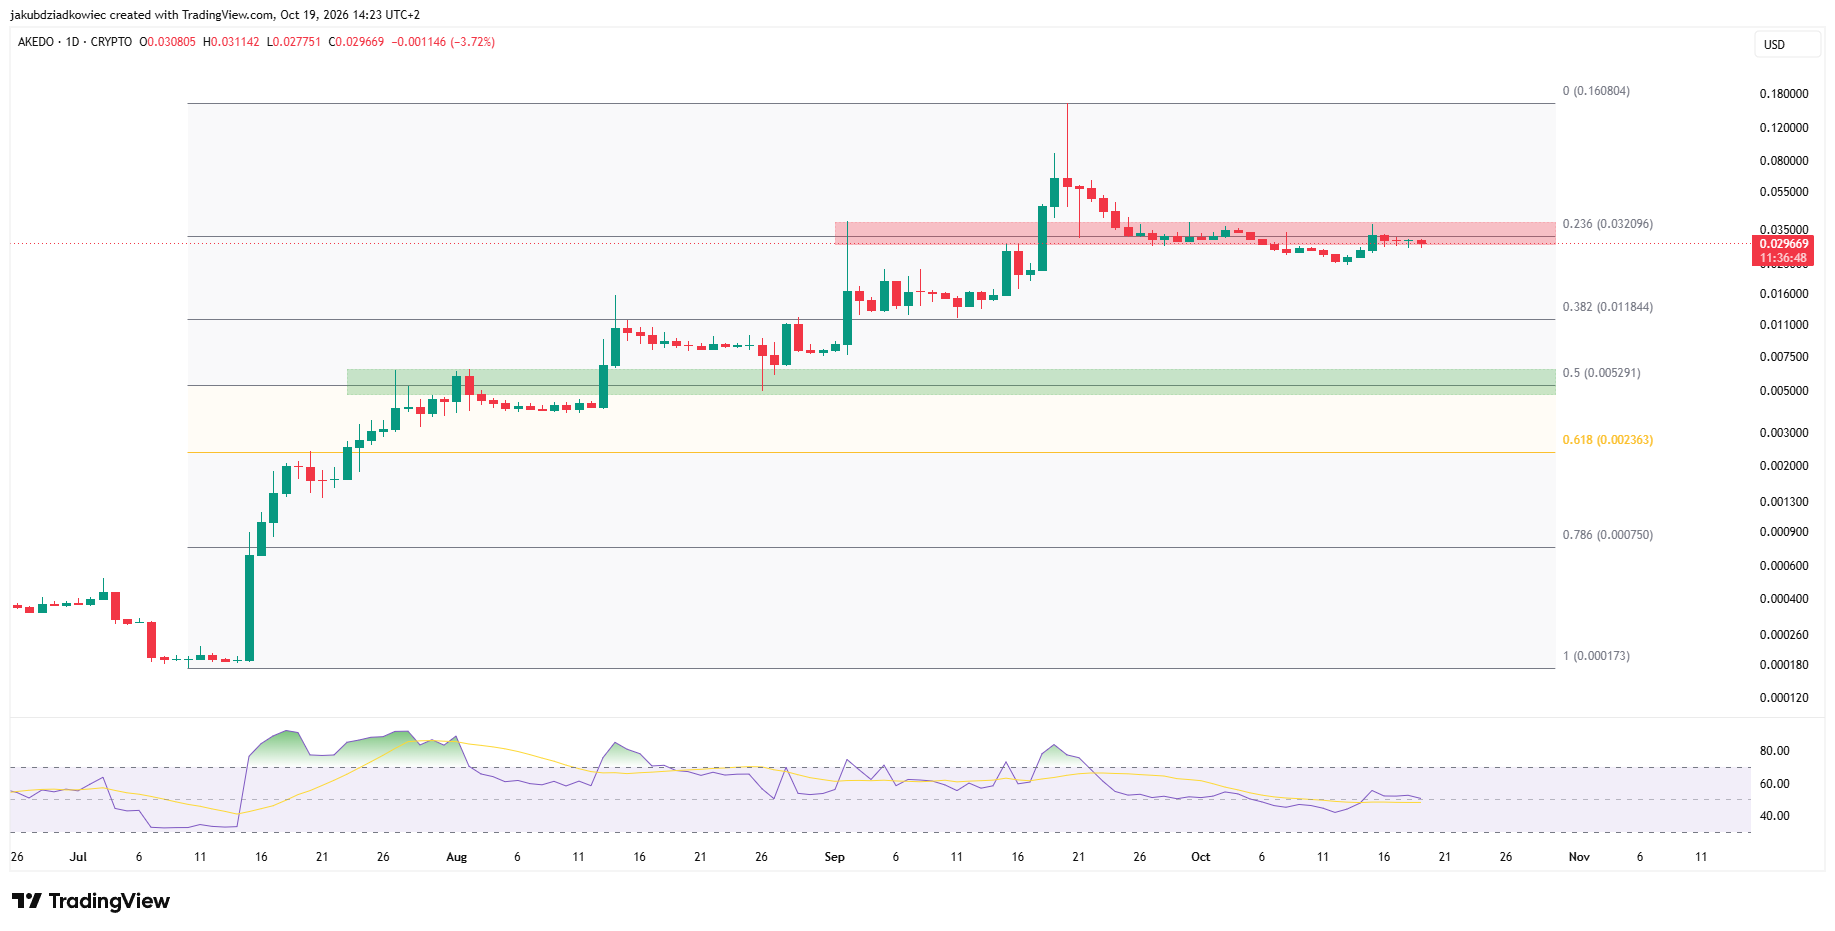This screenshot has width=1835, height=931.
Task: Click the RSI 80.00 scale value
Action: click(1774, 751)
